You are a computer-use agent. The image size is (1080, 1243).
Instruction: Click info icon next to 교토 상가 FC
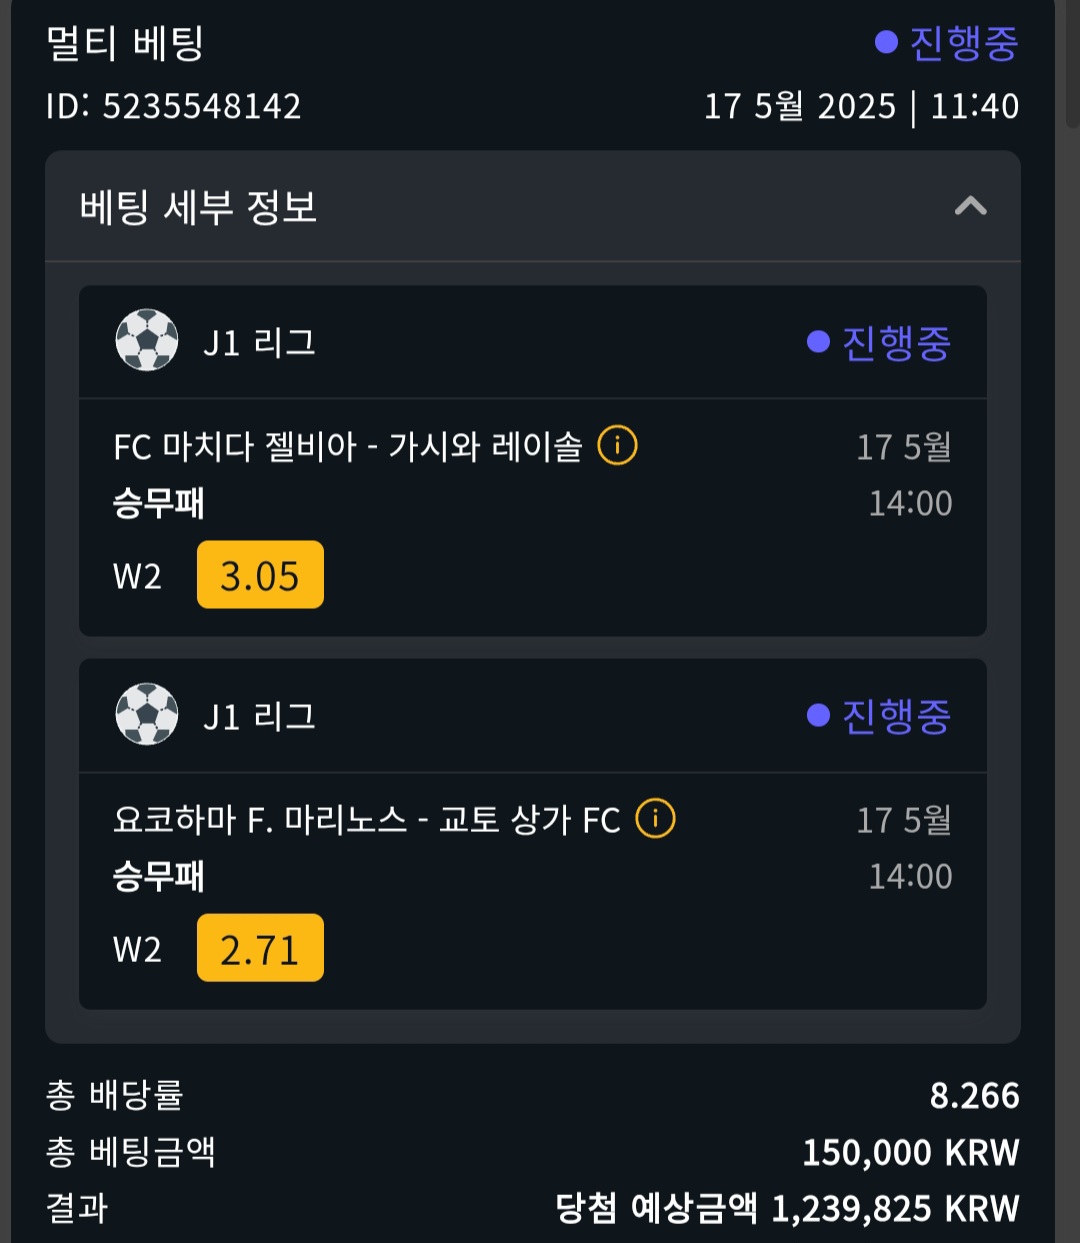(x=655, y=819)
